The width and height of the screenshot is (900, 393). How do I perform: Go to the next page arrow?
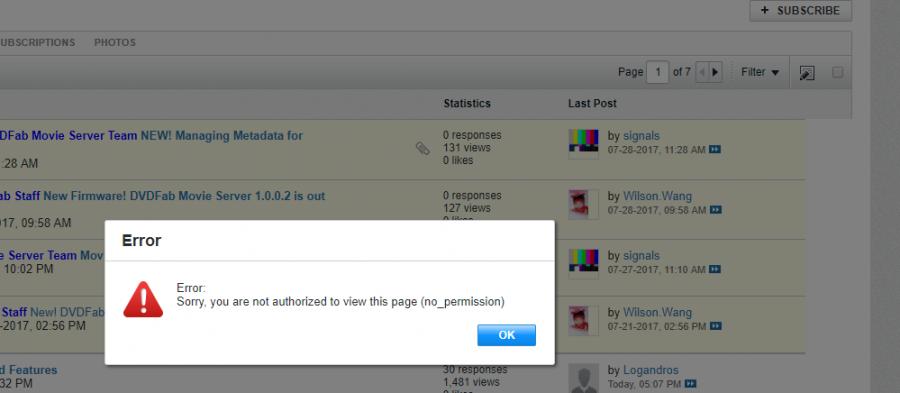(715, 72)
